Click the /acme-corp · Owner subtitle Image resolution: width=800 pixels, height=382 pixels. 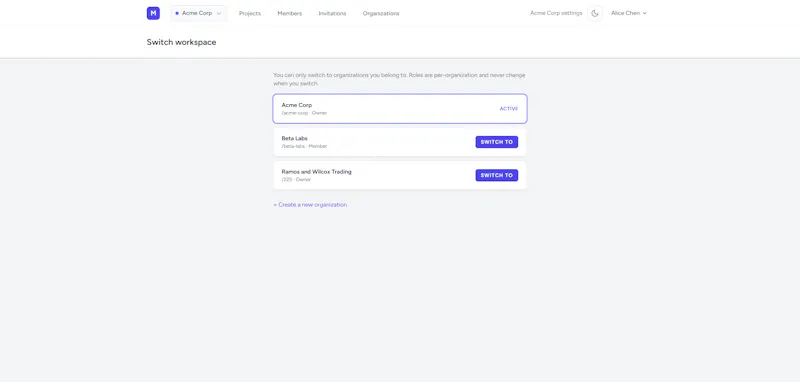(304, 113)
